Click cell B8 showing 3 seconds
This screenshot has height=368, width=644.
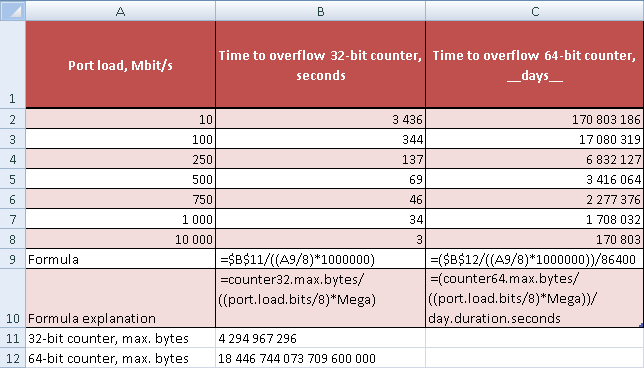pos(320,239)
